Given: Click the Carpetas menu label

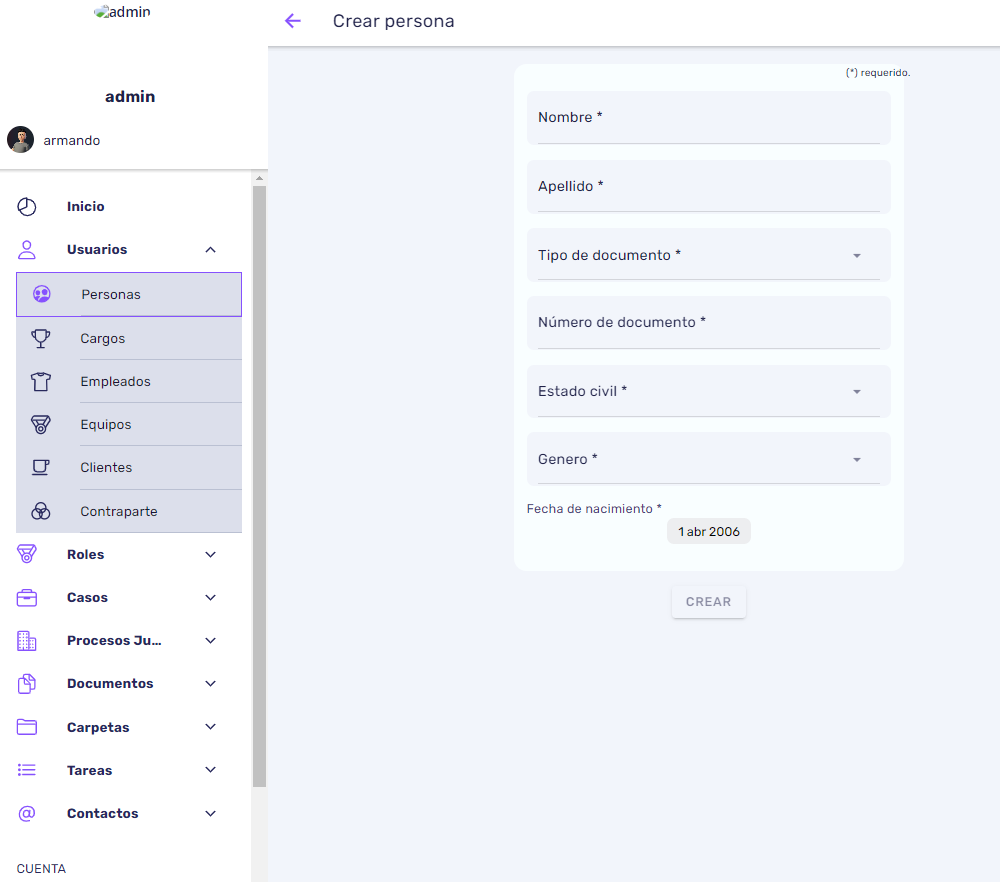Looking at the screenshot, I should click(98, 727).
